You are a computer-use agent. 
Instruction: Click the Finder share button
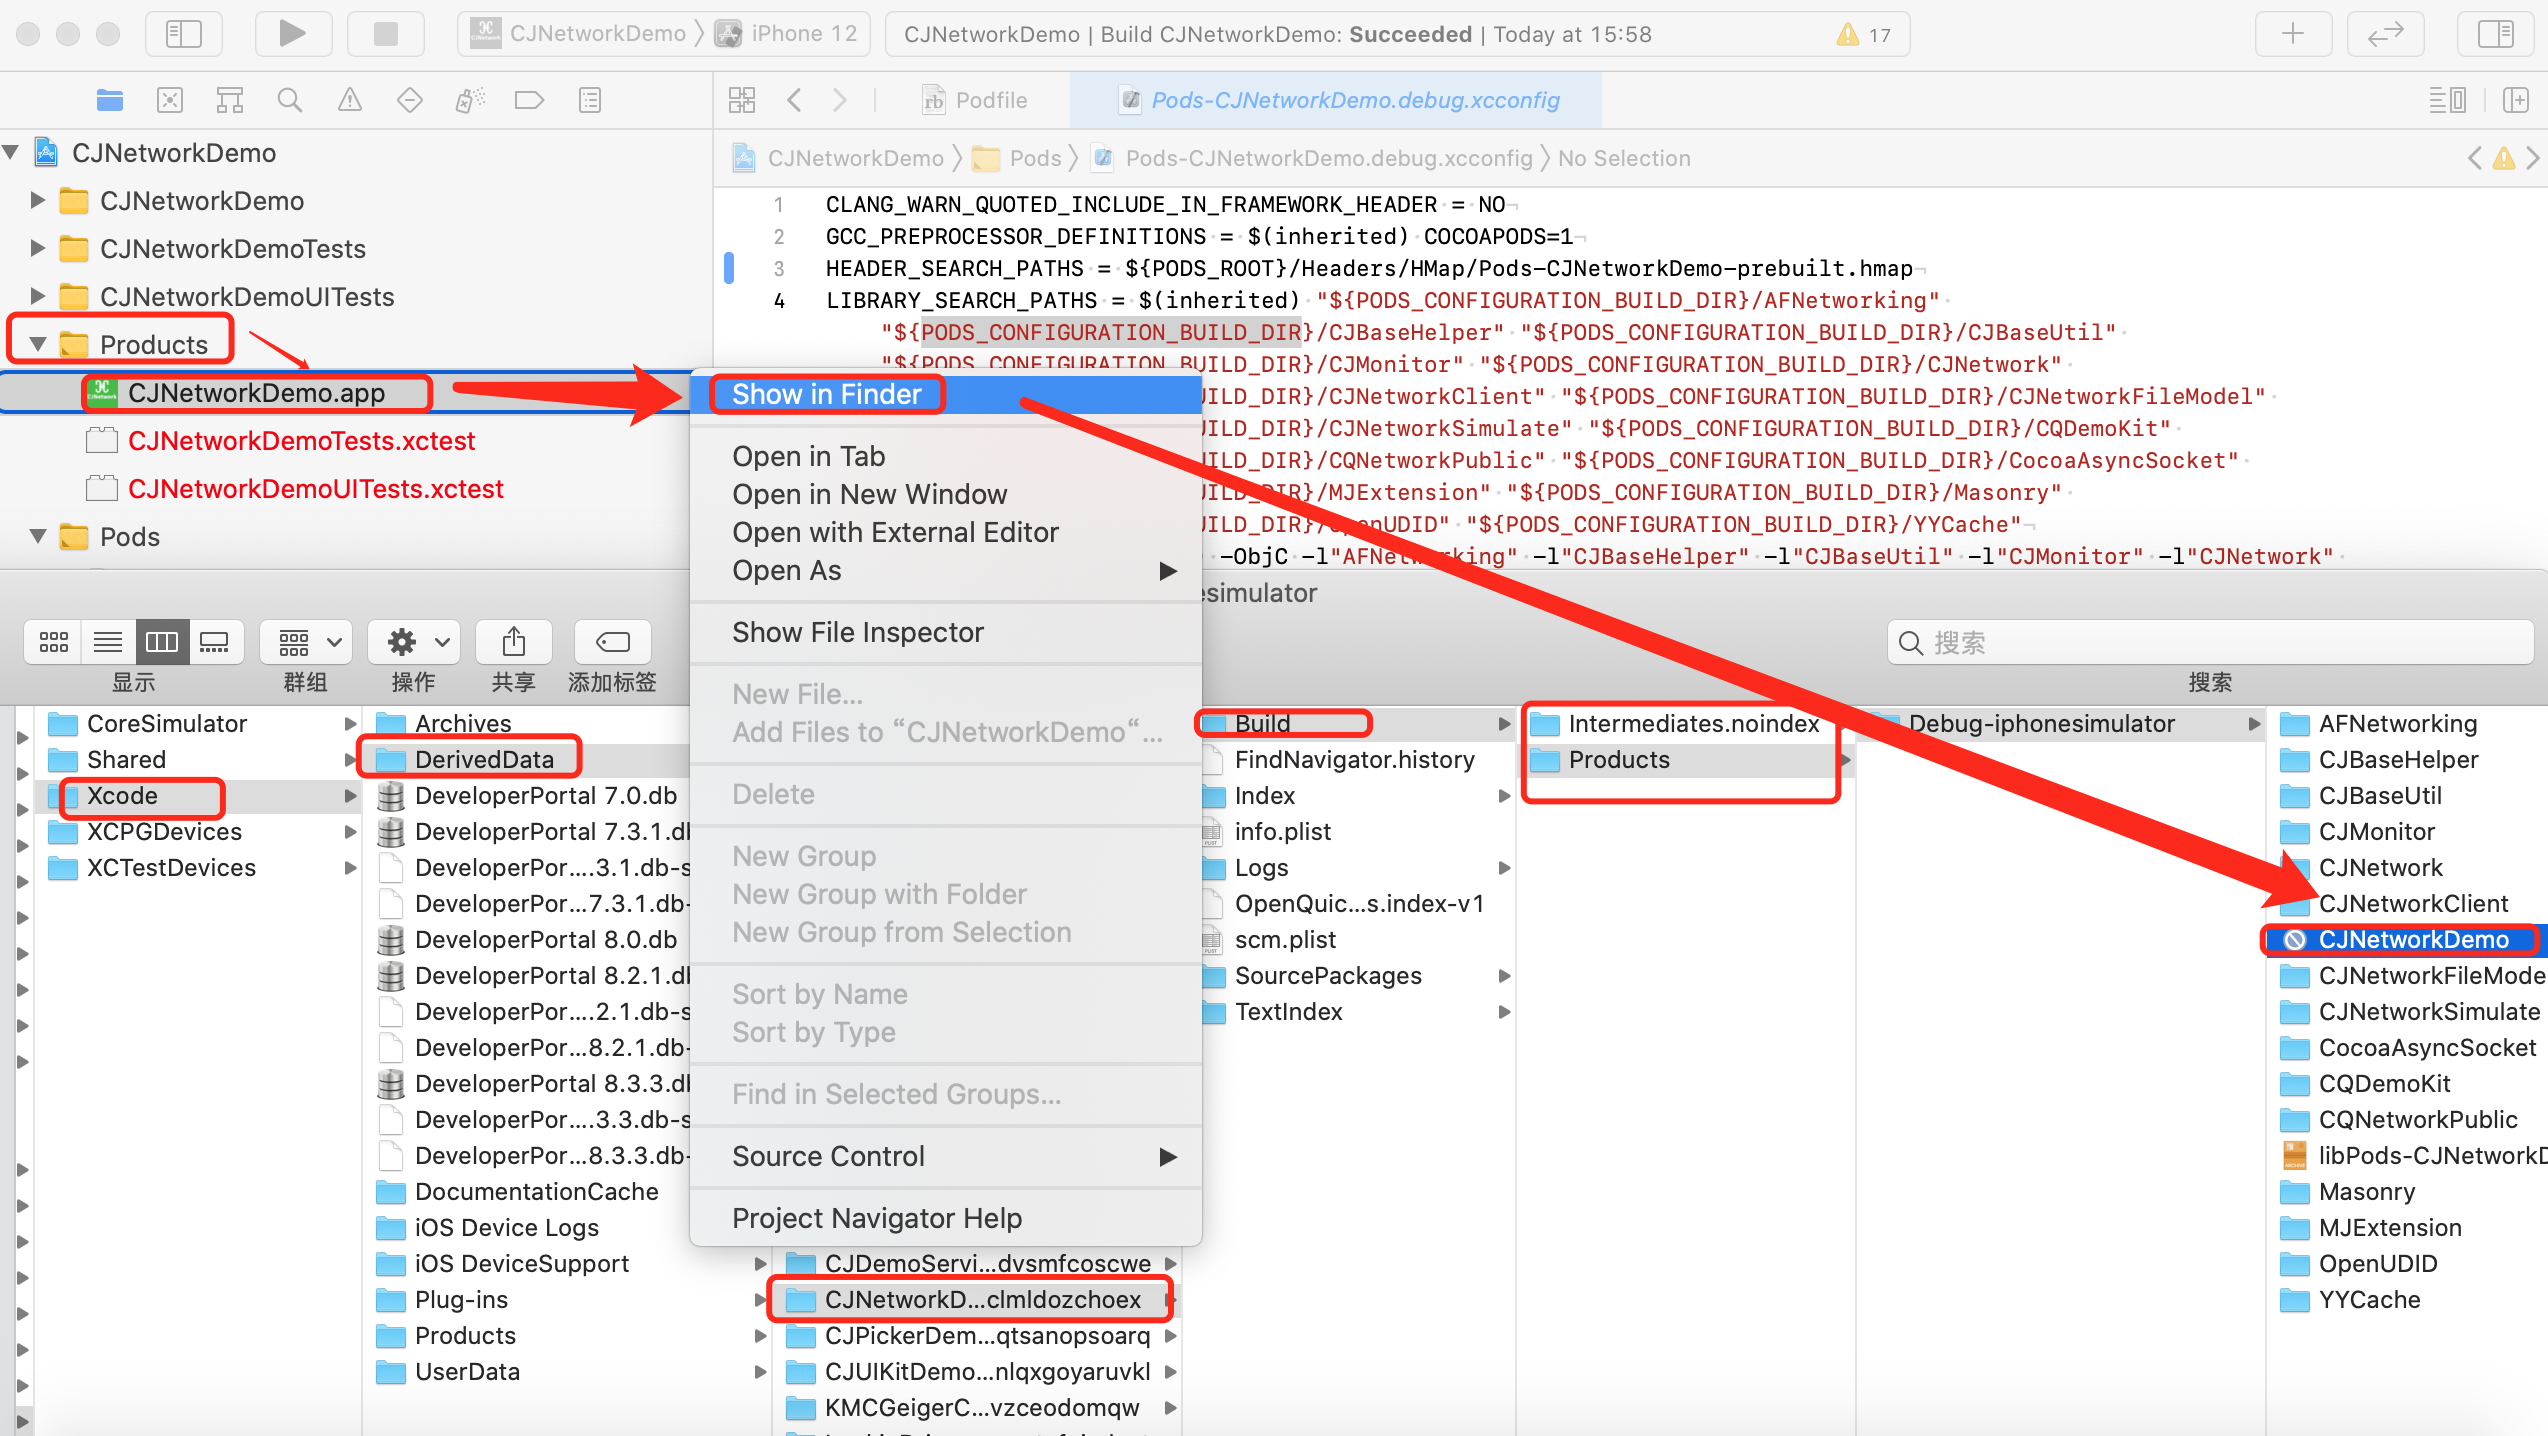(x=513, y=642)
